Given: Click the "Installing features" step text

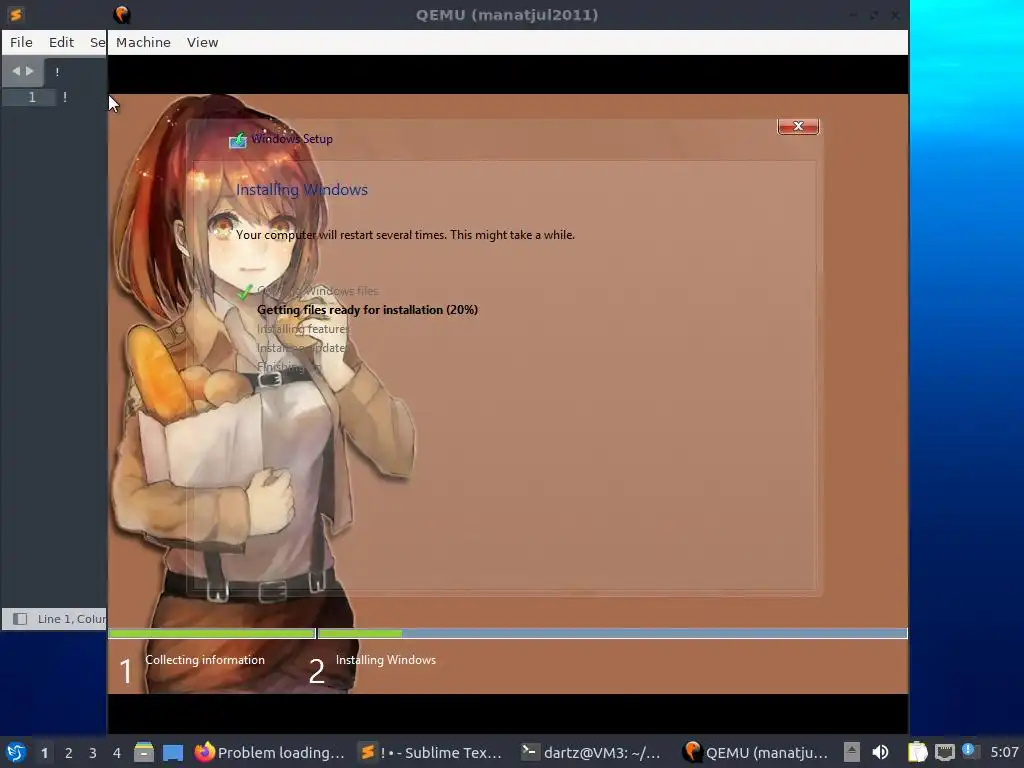Looking at the screenshot, I should [x=303, y=328].
